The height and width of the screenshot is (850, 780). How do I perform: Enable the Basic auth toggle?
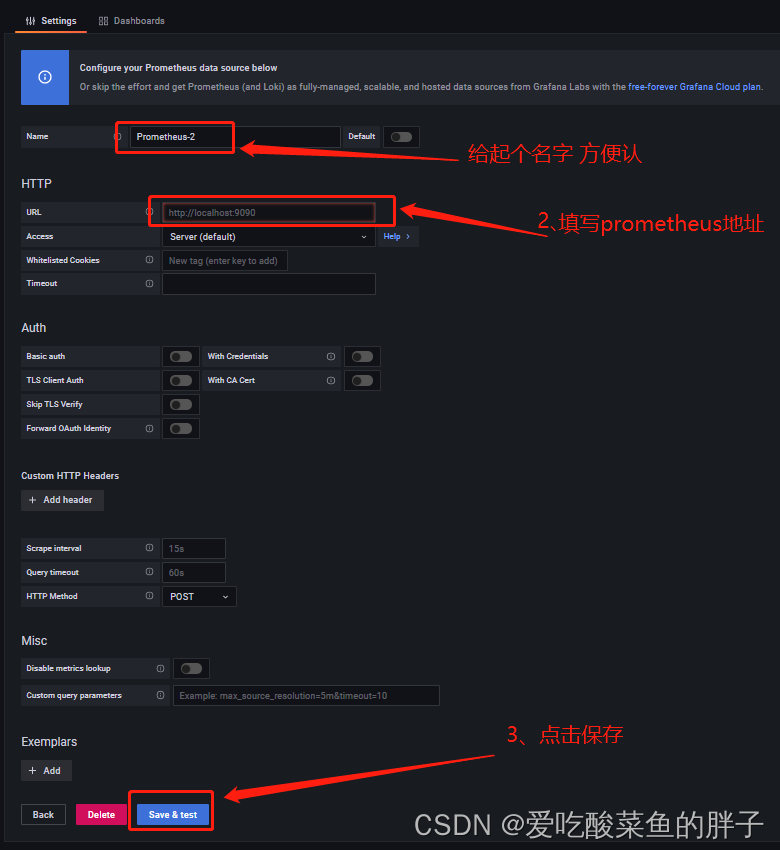181,357
